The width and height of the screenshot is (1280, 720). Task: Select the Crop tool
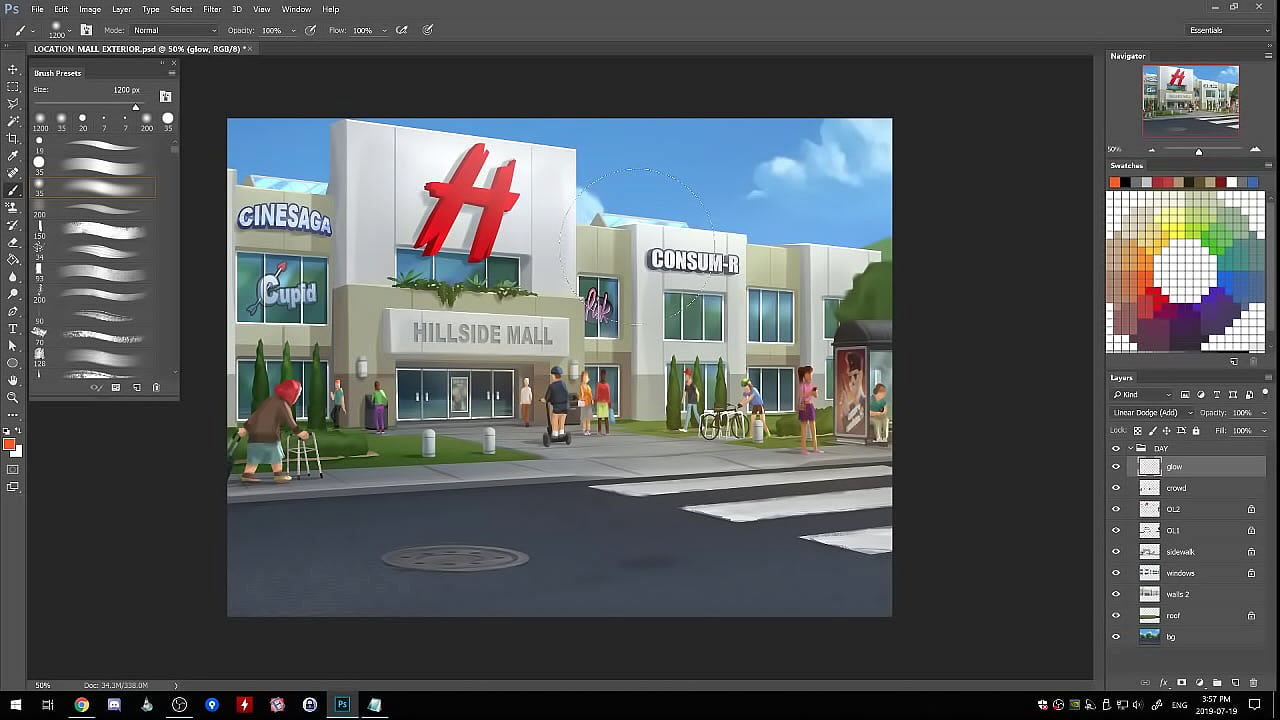pyautogui.click(x=13, y=138)
